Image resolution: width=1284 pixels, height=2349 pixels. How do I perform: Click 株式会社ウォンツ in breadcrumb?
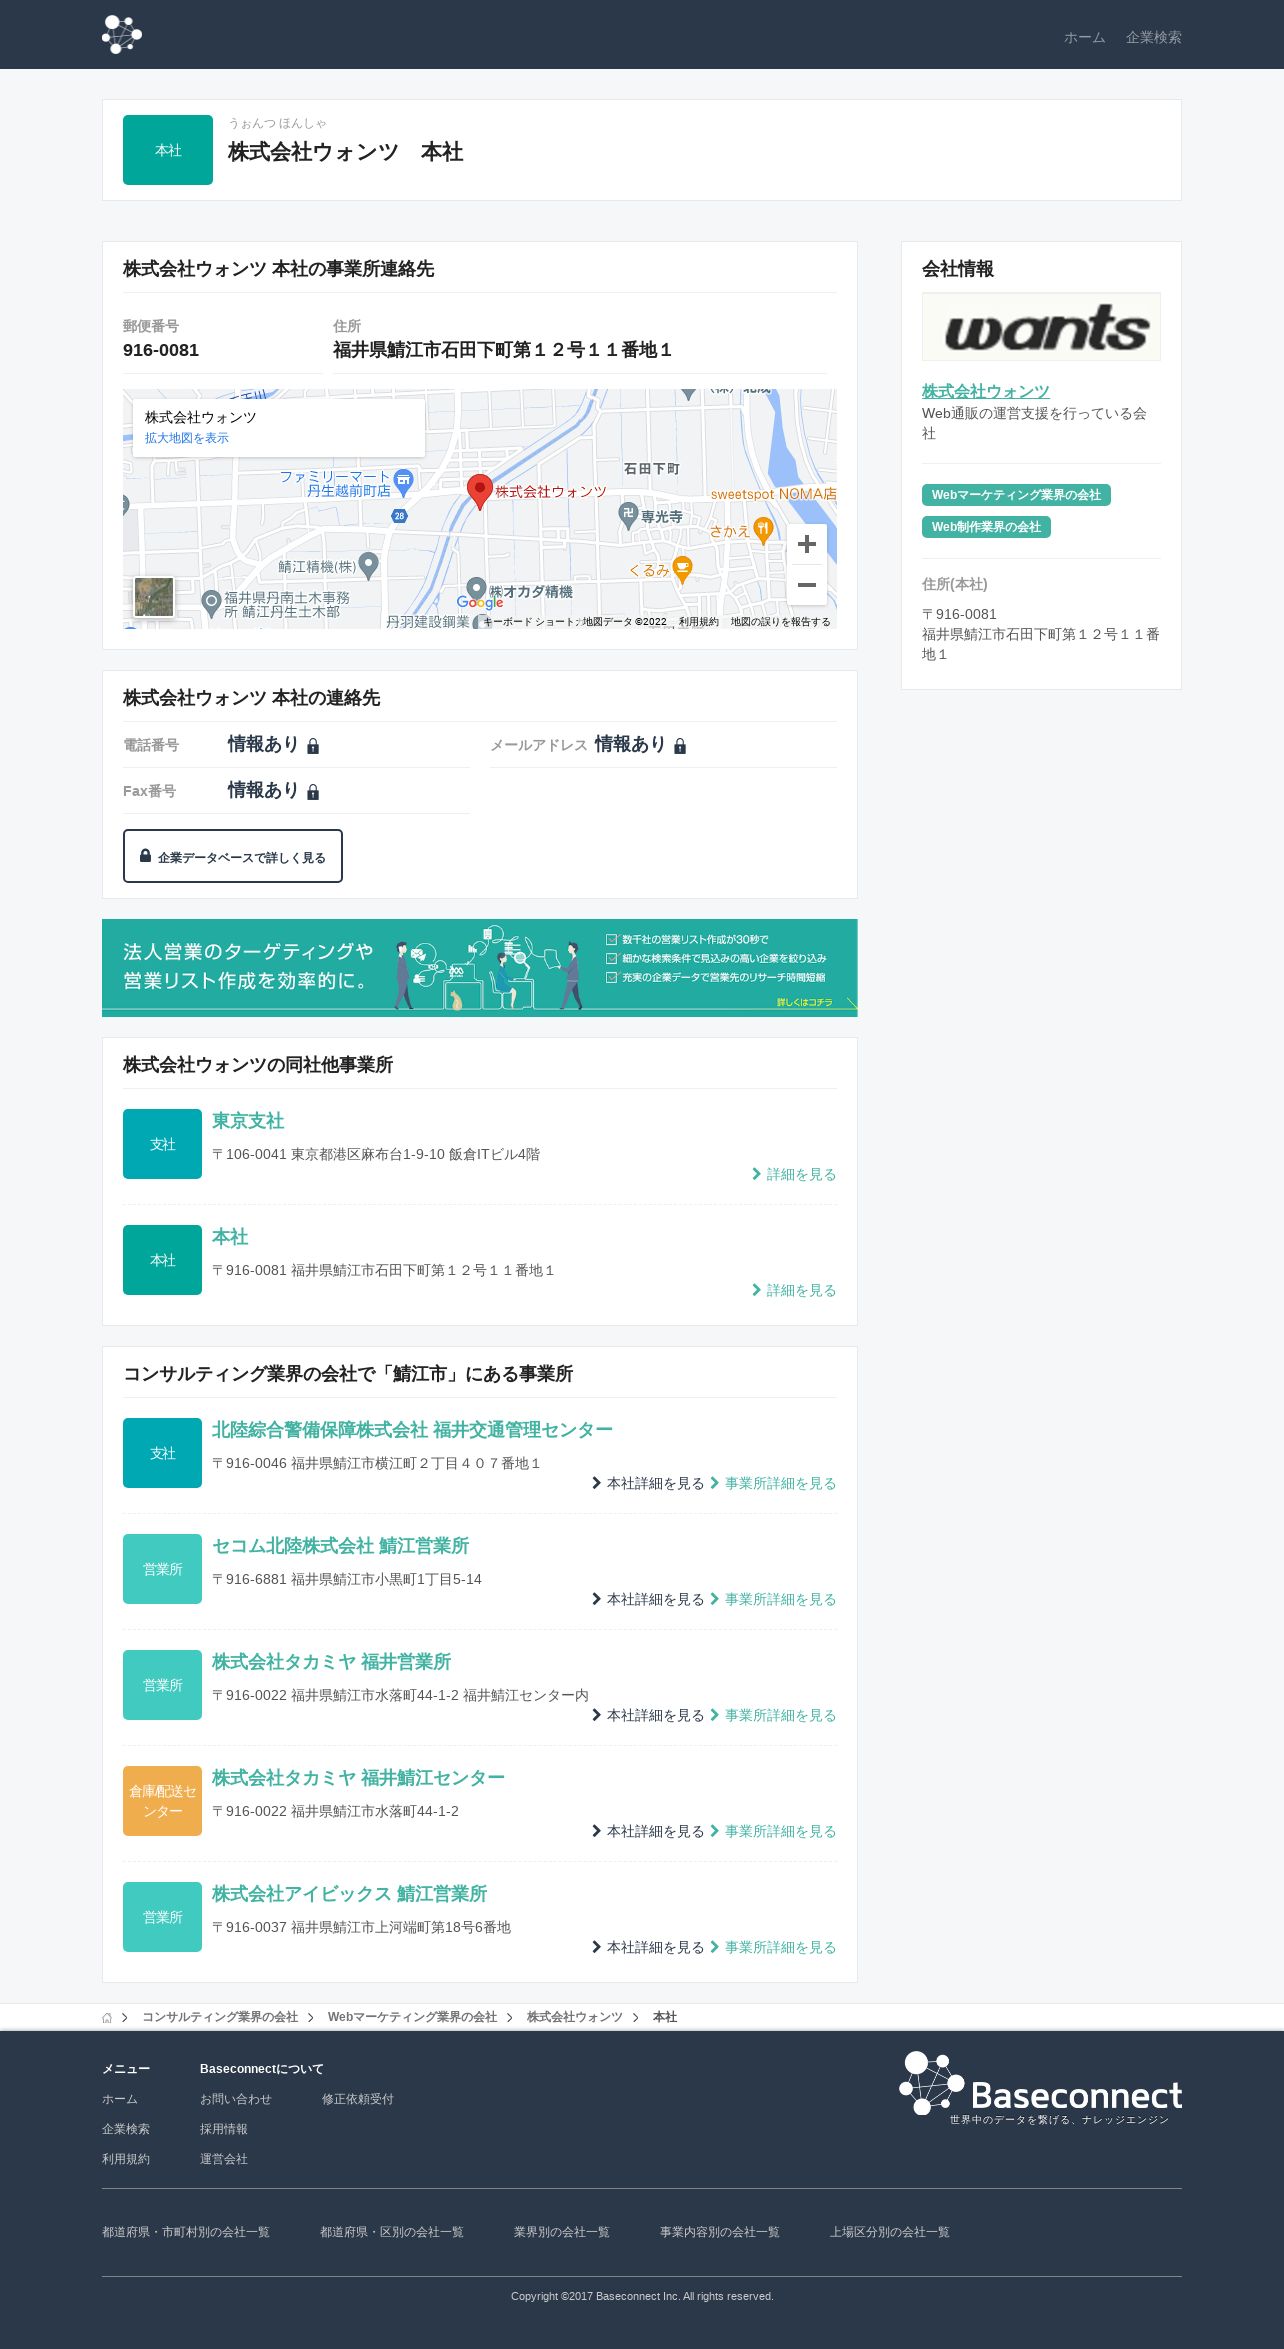click(x=575, y=2017)
